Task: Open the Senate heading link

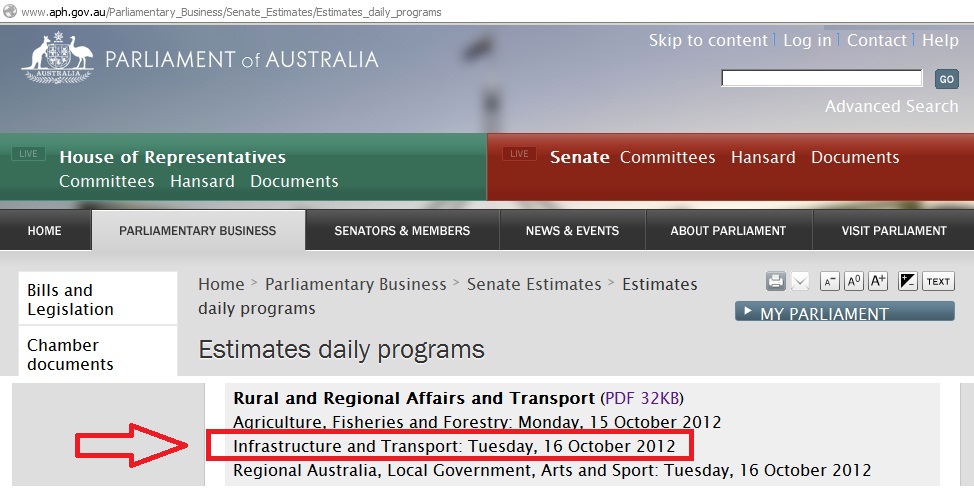Action: (x=580, y=157)
